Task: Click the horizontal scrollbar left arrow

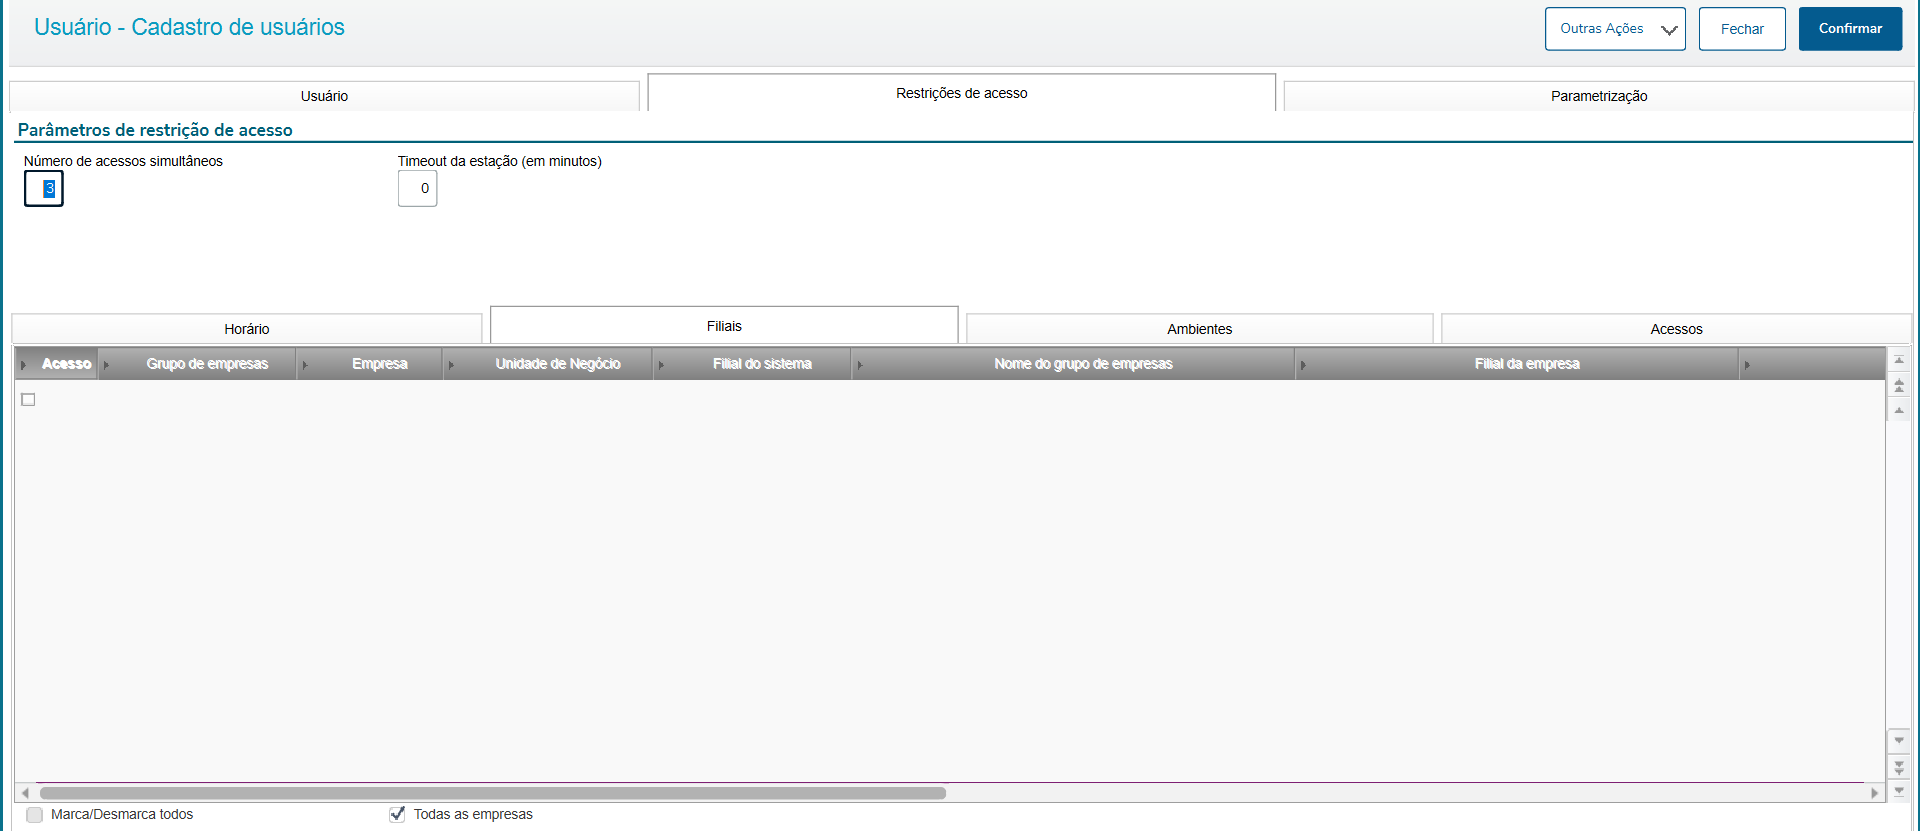Action: [25, 793]
